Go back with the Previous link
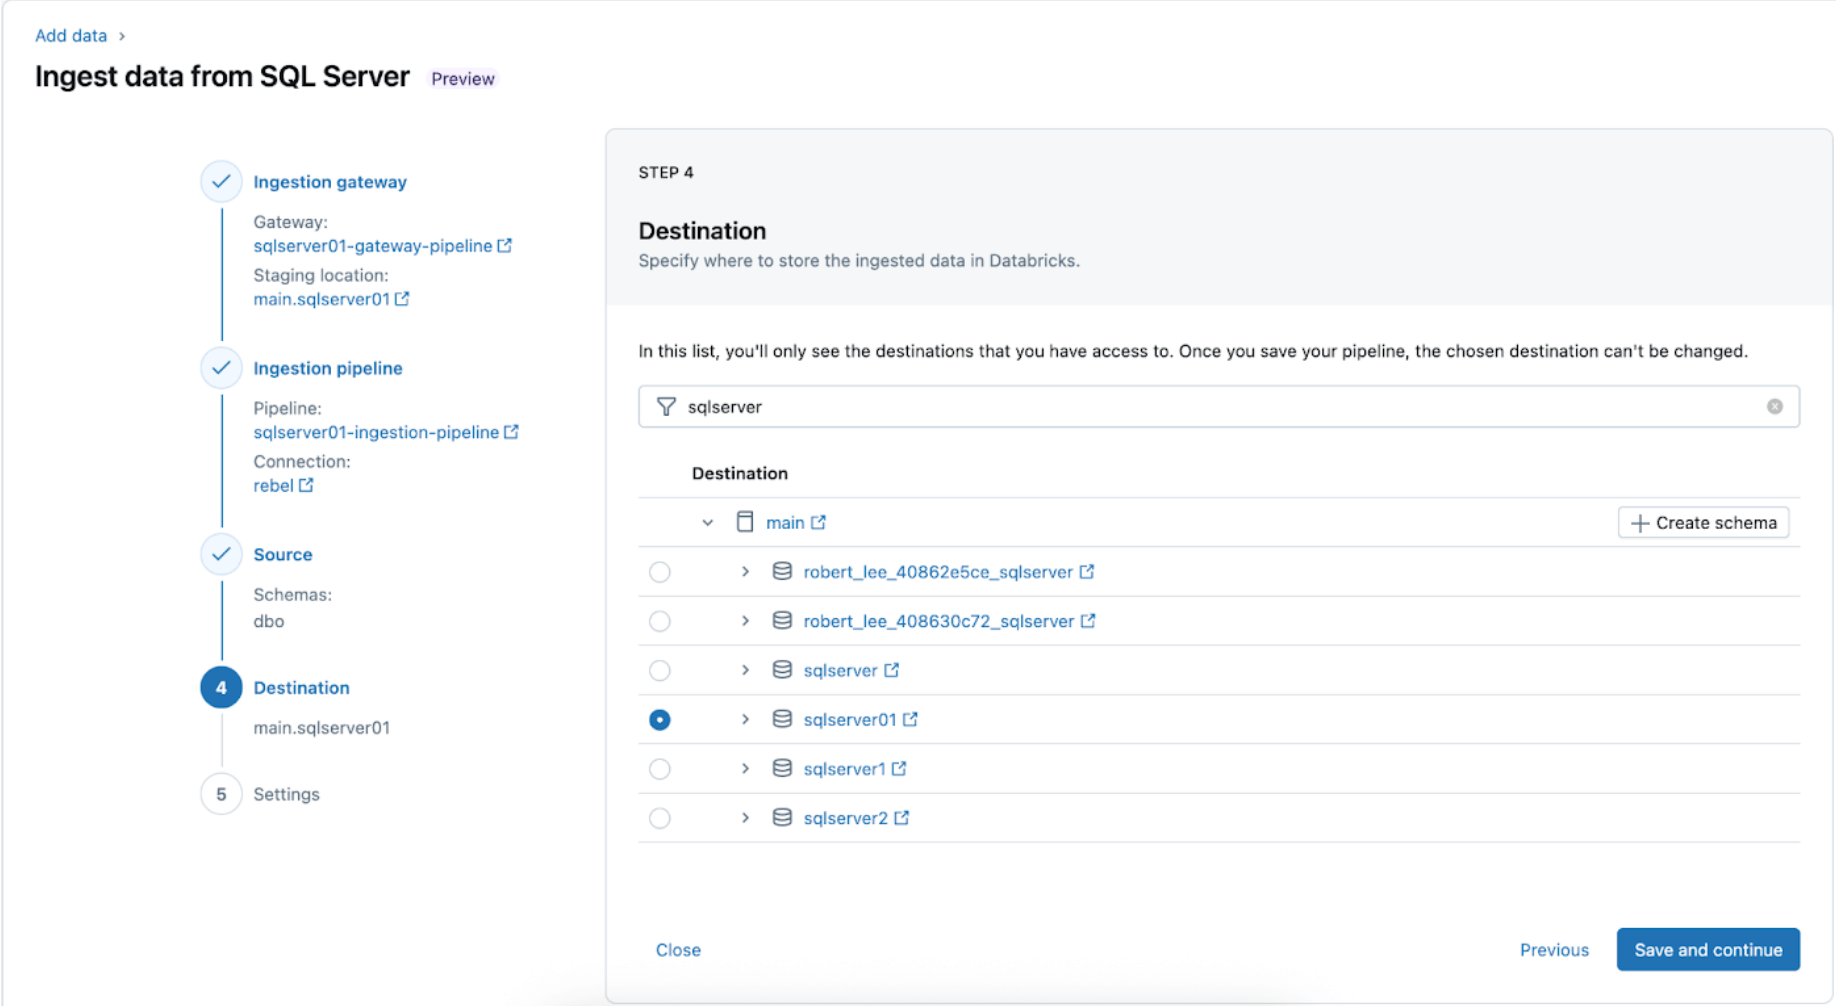 (1553, 949)
